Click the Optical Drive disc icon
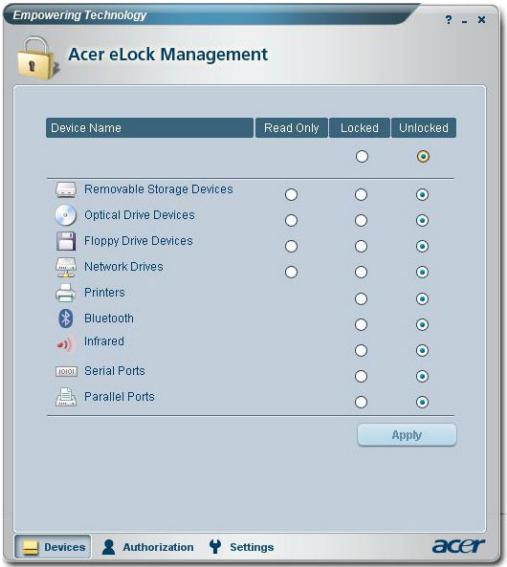The width and height of the screenshot is (507, 567). click(x=66, y=215)
